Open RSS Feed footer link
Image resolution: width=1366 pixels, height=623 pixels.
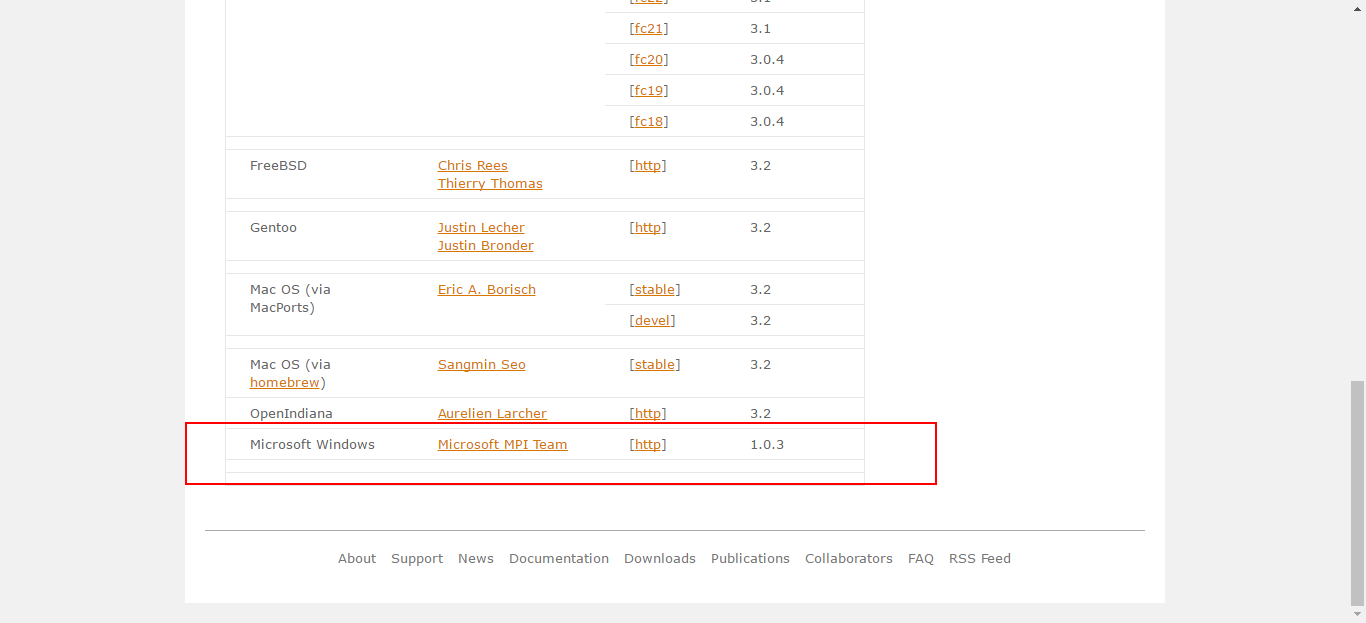980,558
